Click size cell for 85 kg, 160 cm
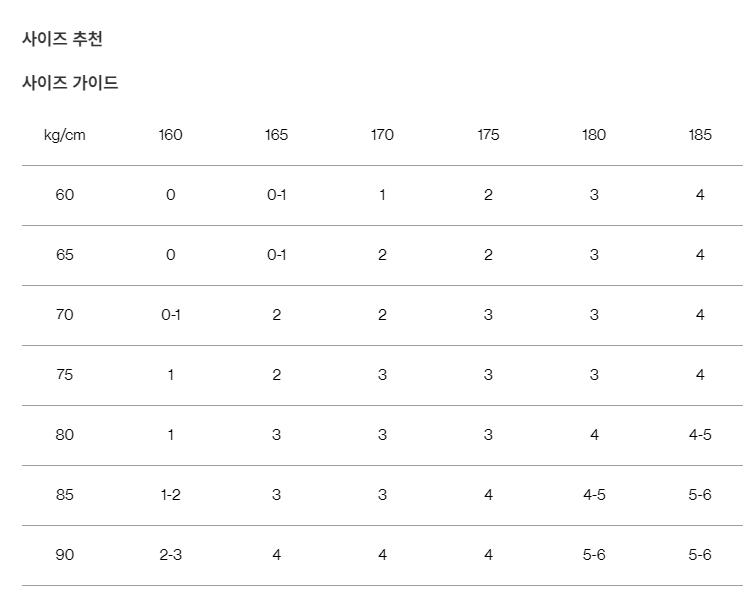This screenshot has height=596, width=749. click(x=171, y=495)
